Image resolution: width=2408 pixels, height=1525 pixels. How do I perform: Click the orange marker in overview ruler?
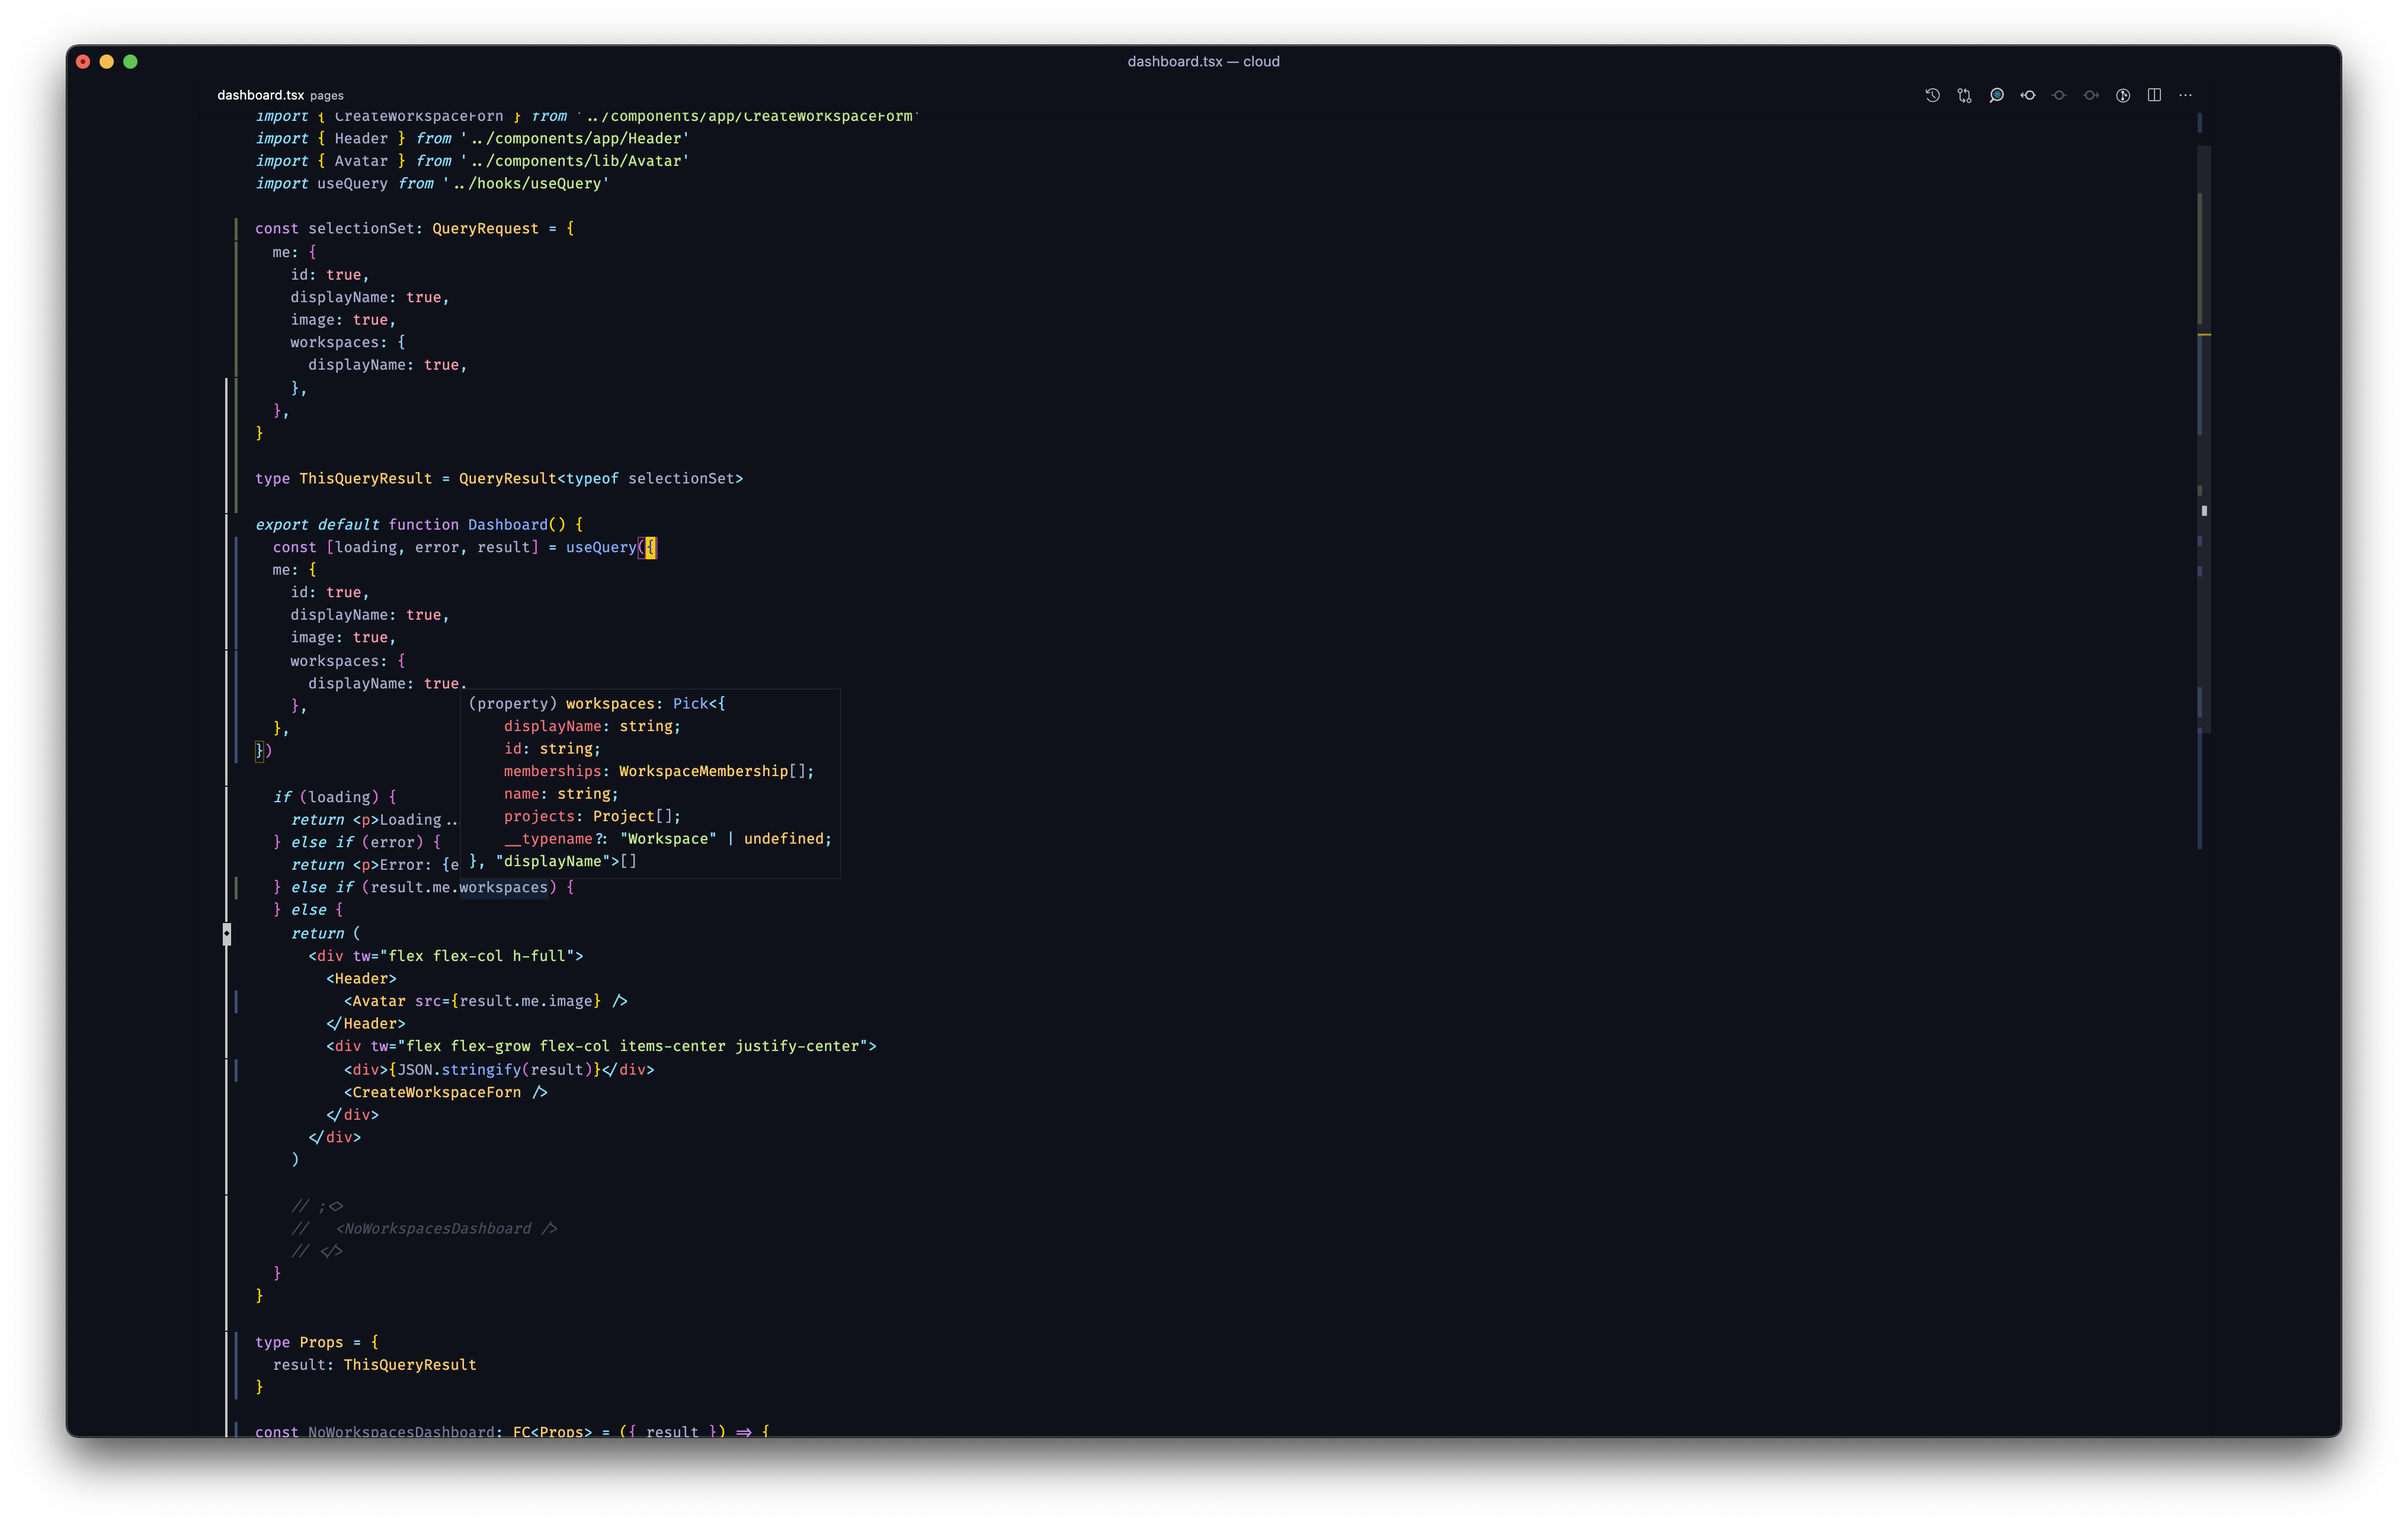click(x=2204, y=334)
